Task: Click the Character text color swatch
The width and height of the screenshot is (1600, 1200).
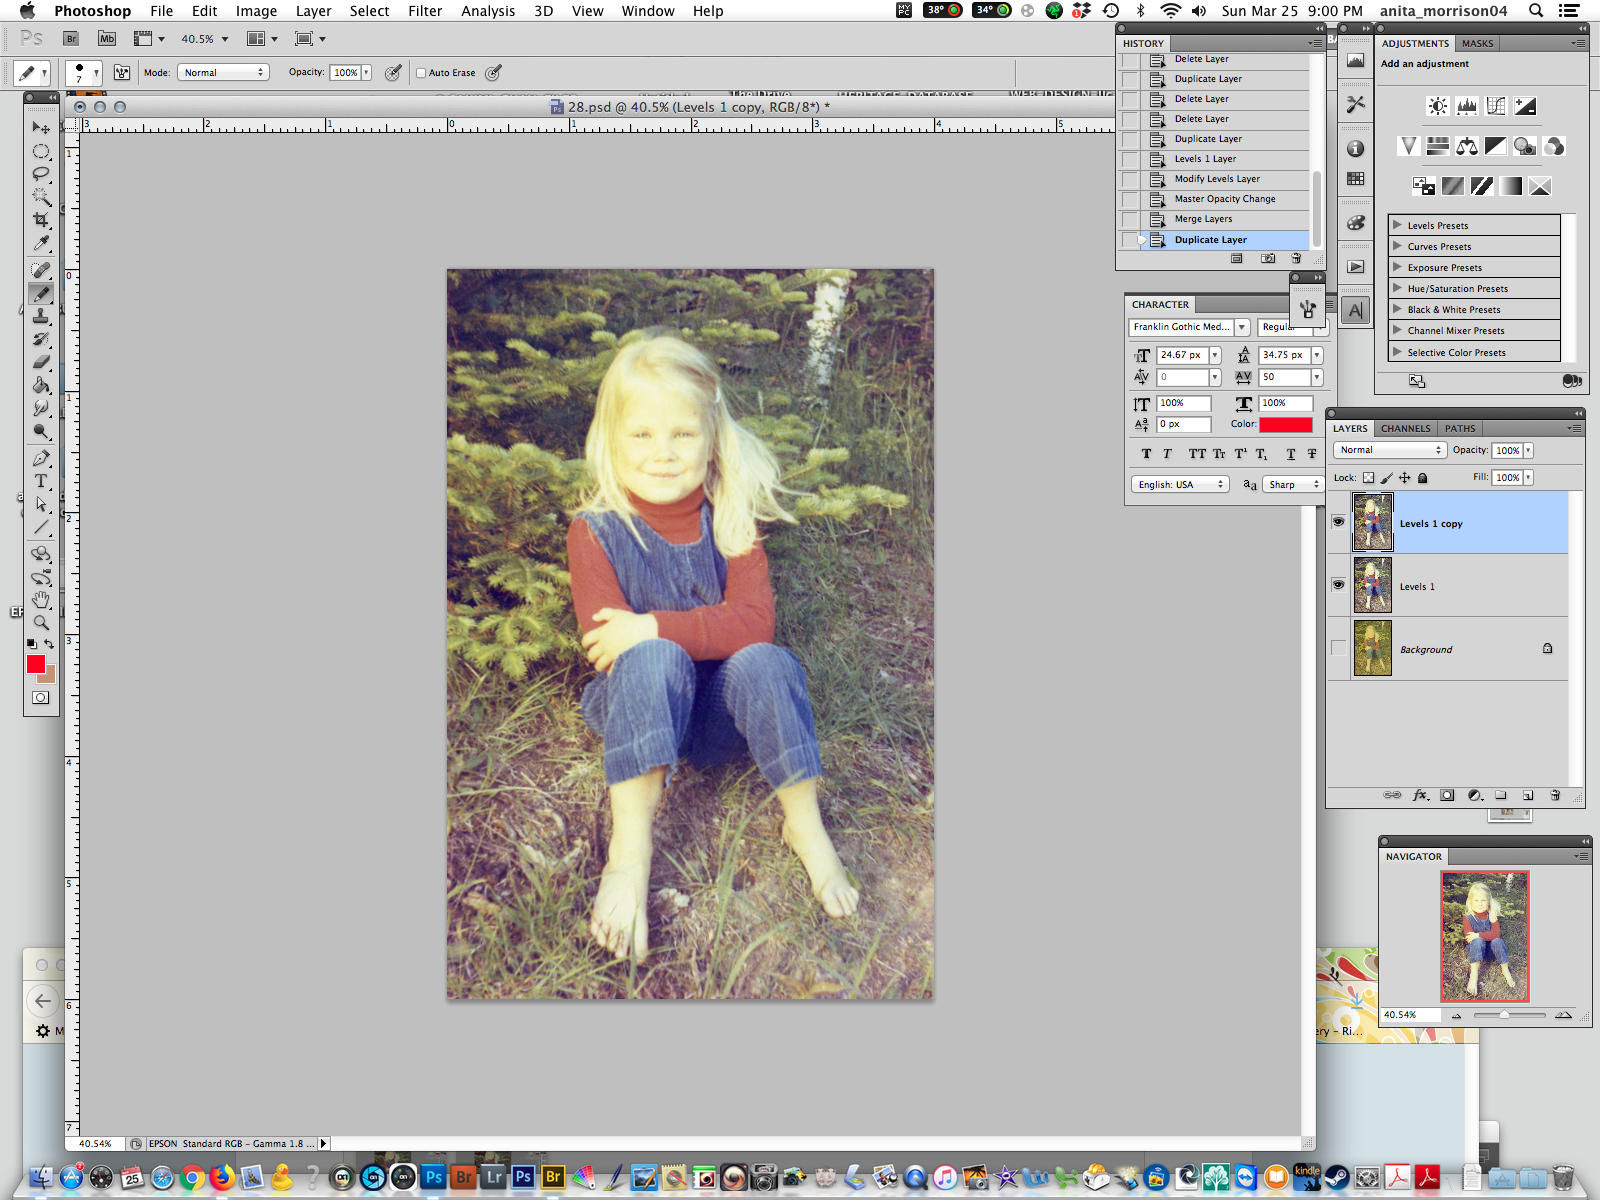Action: [1286, 424]
